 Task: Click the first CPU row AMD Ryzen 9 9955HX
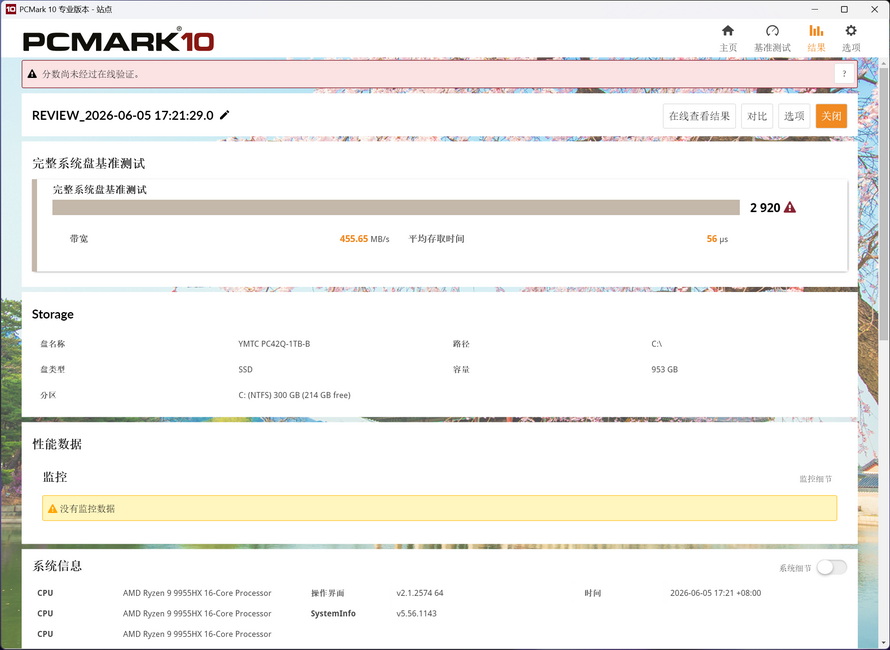pyautogui.click(x=197, y=593)
